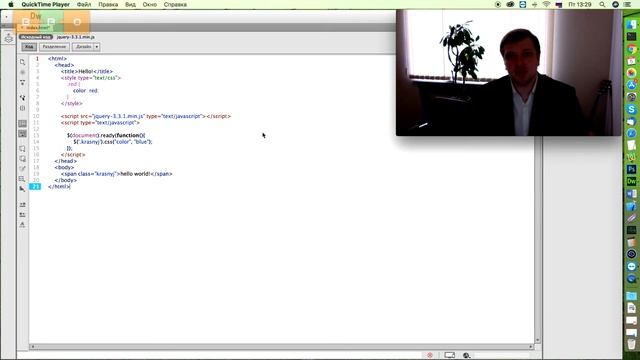This screenshot has width=640, height=360.
Task: Click the Apply Comment speech-bubble icon
Action: [22, 149]
